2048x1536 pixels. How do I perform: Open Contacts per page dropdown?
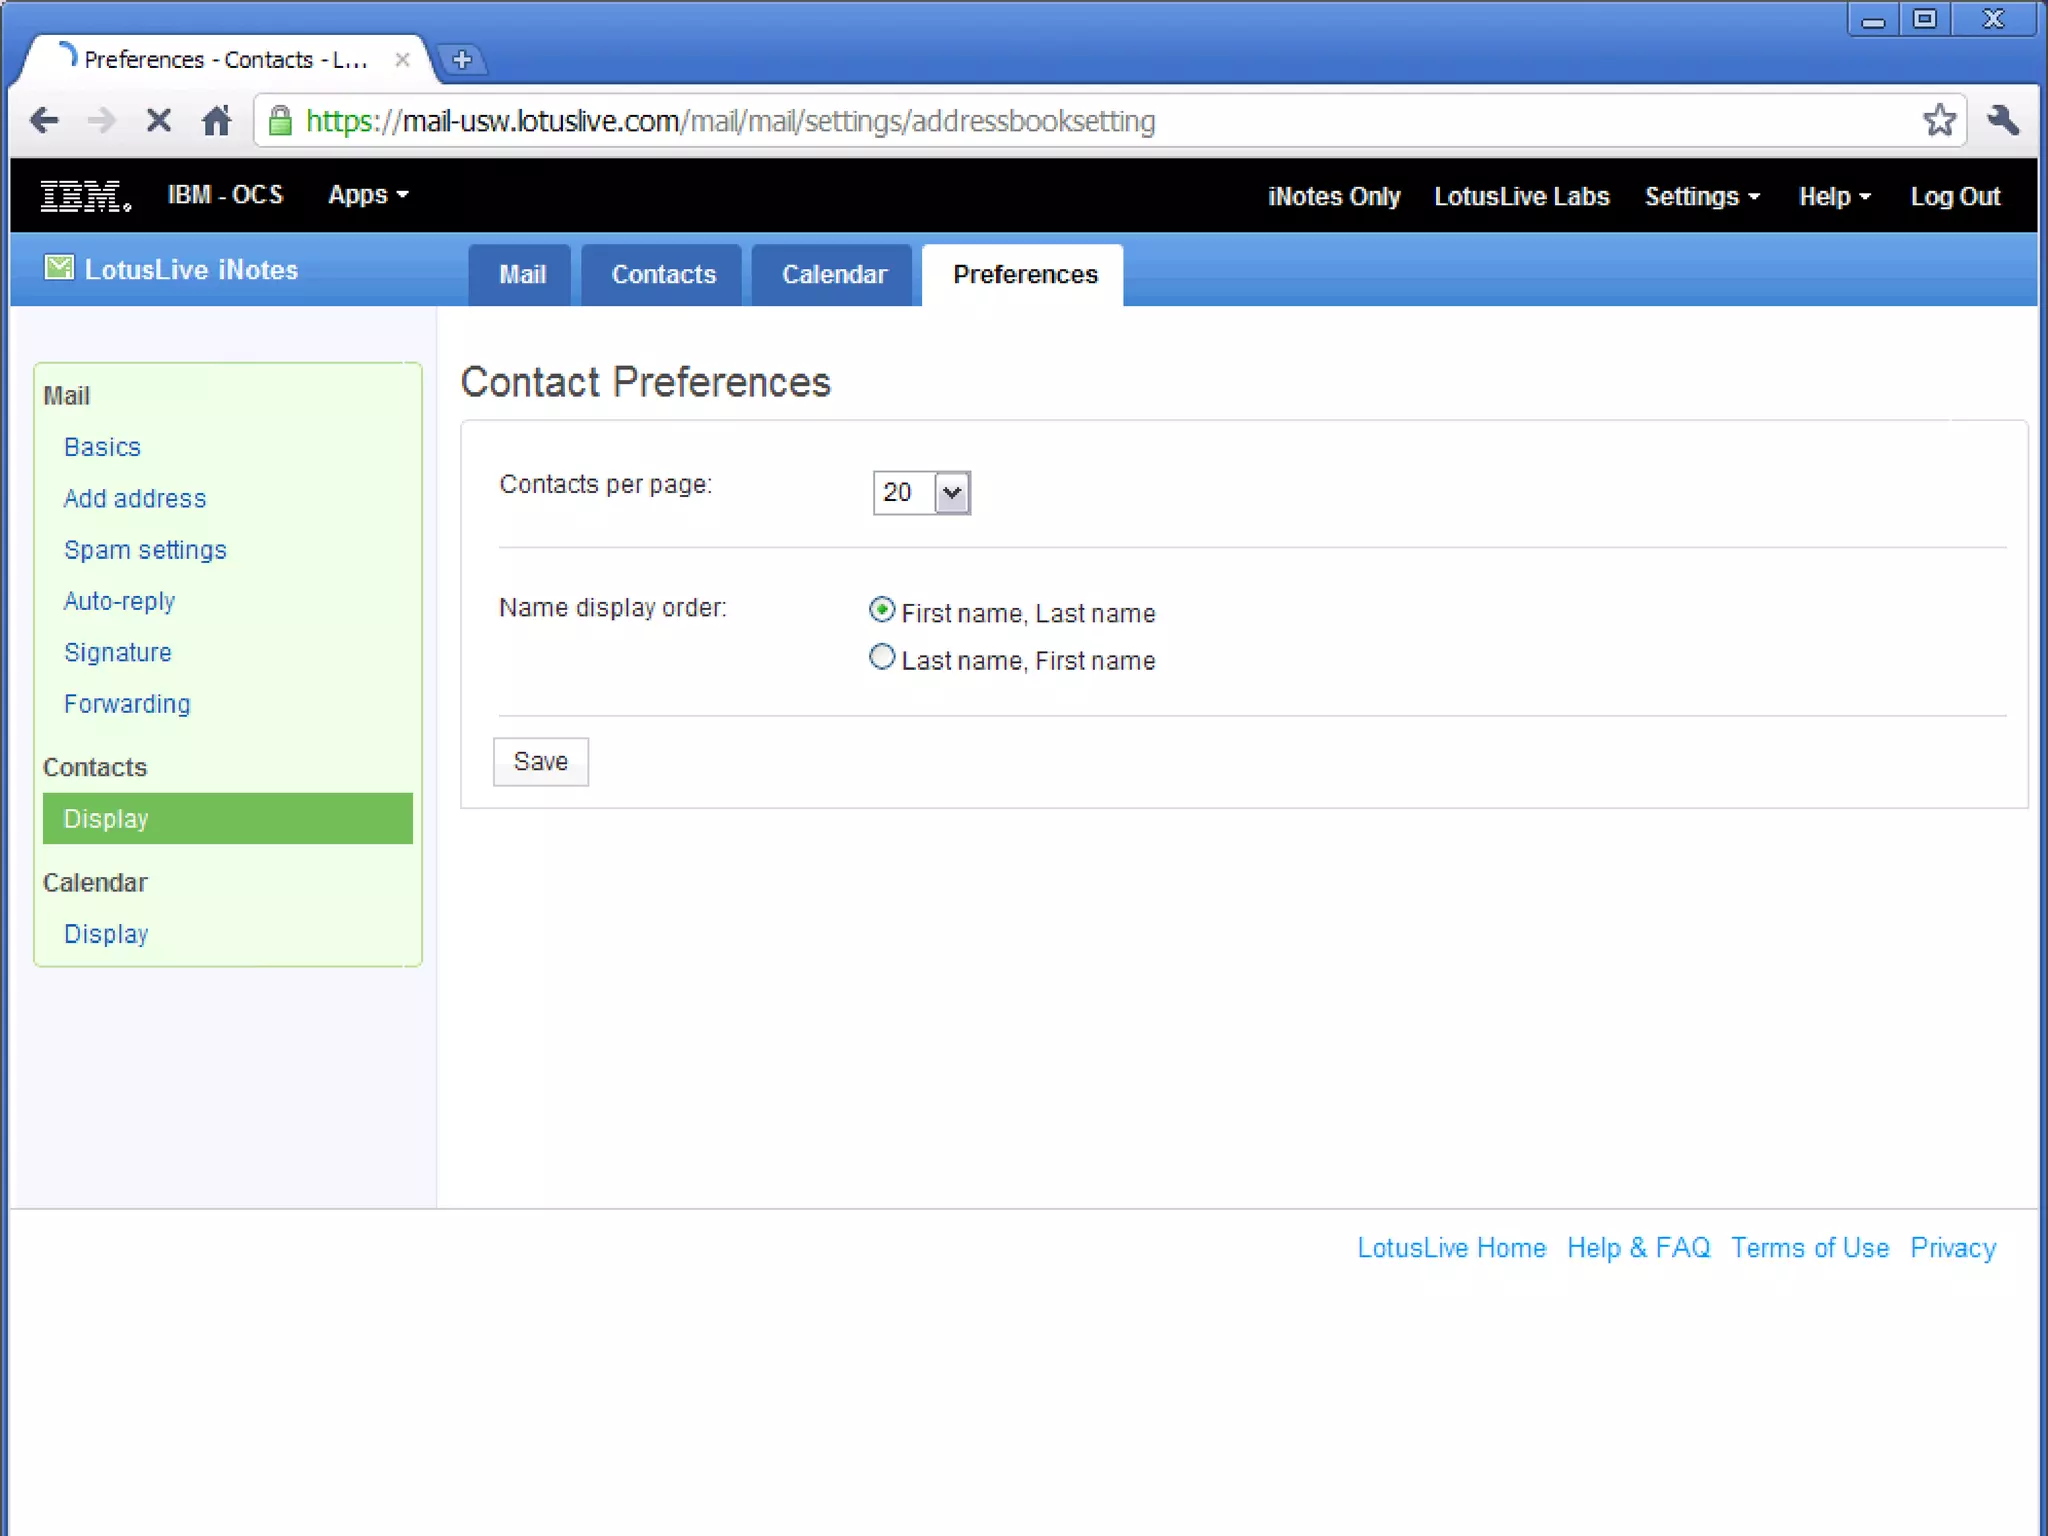point(951,492)
